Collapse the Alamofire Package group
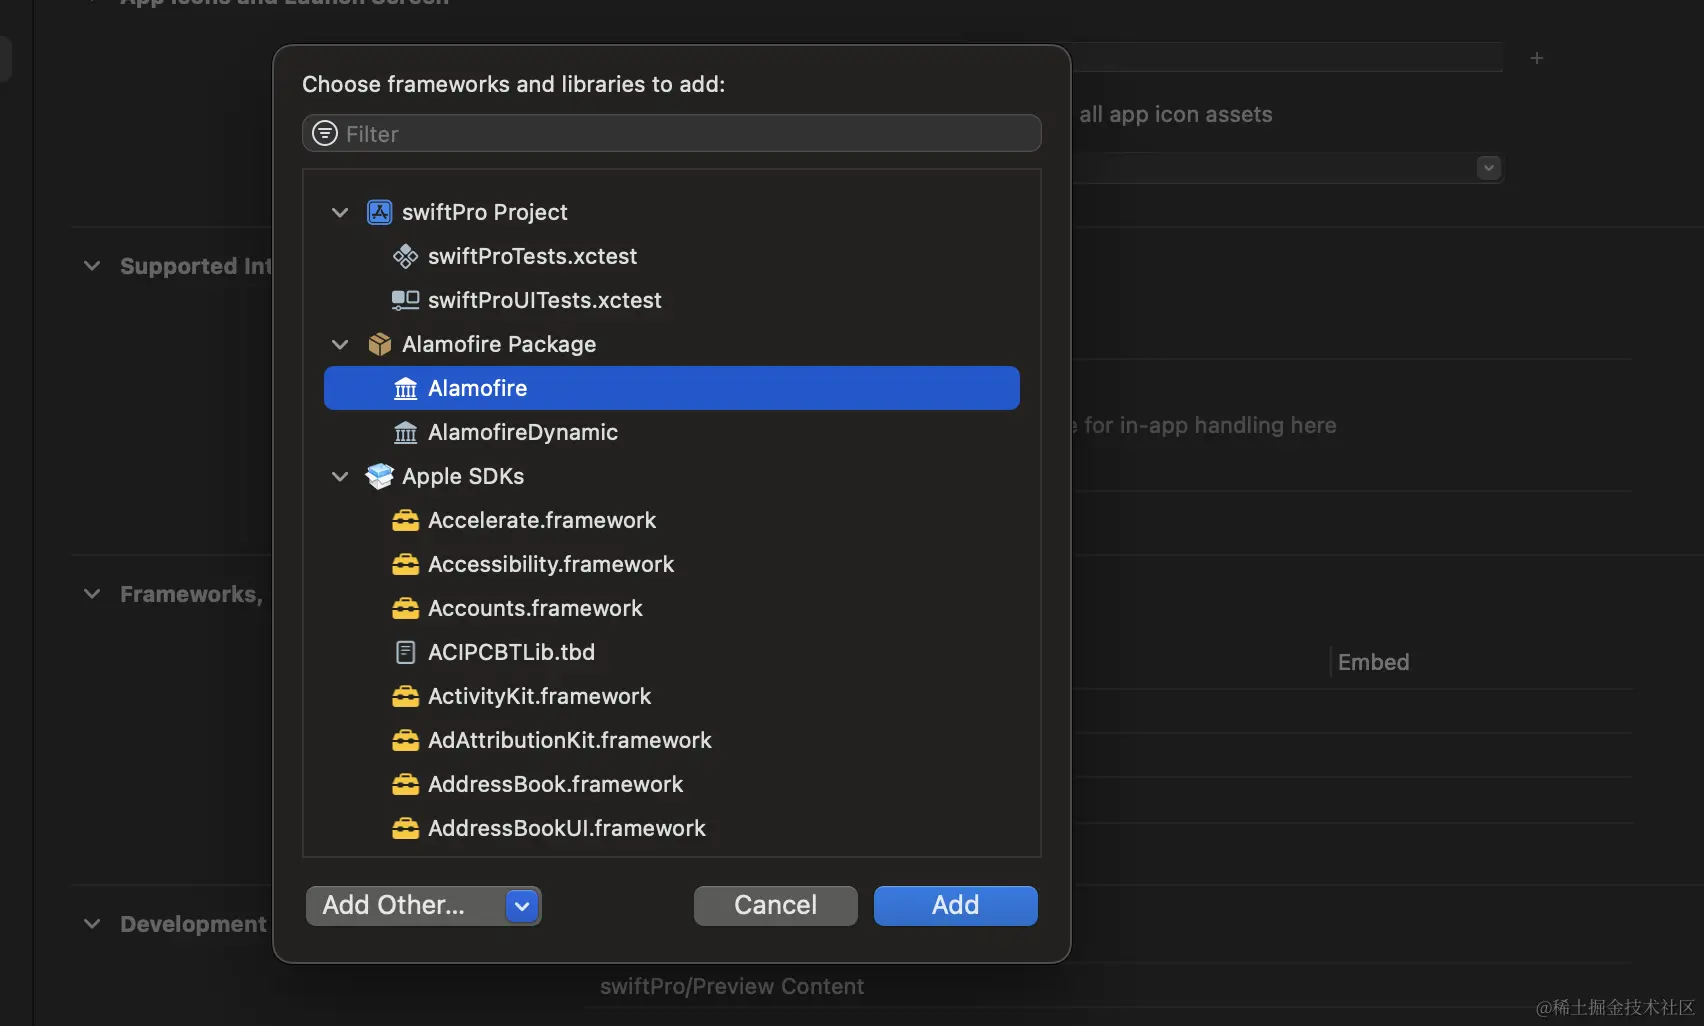This screenshot has height=1026, width=1704. (340, 344)
